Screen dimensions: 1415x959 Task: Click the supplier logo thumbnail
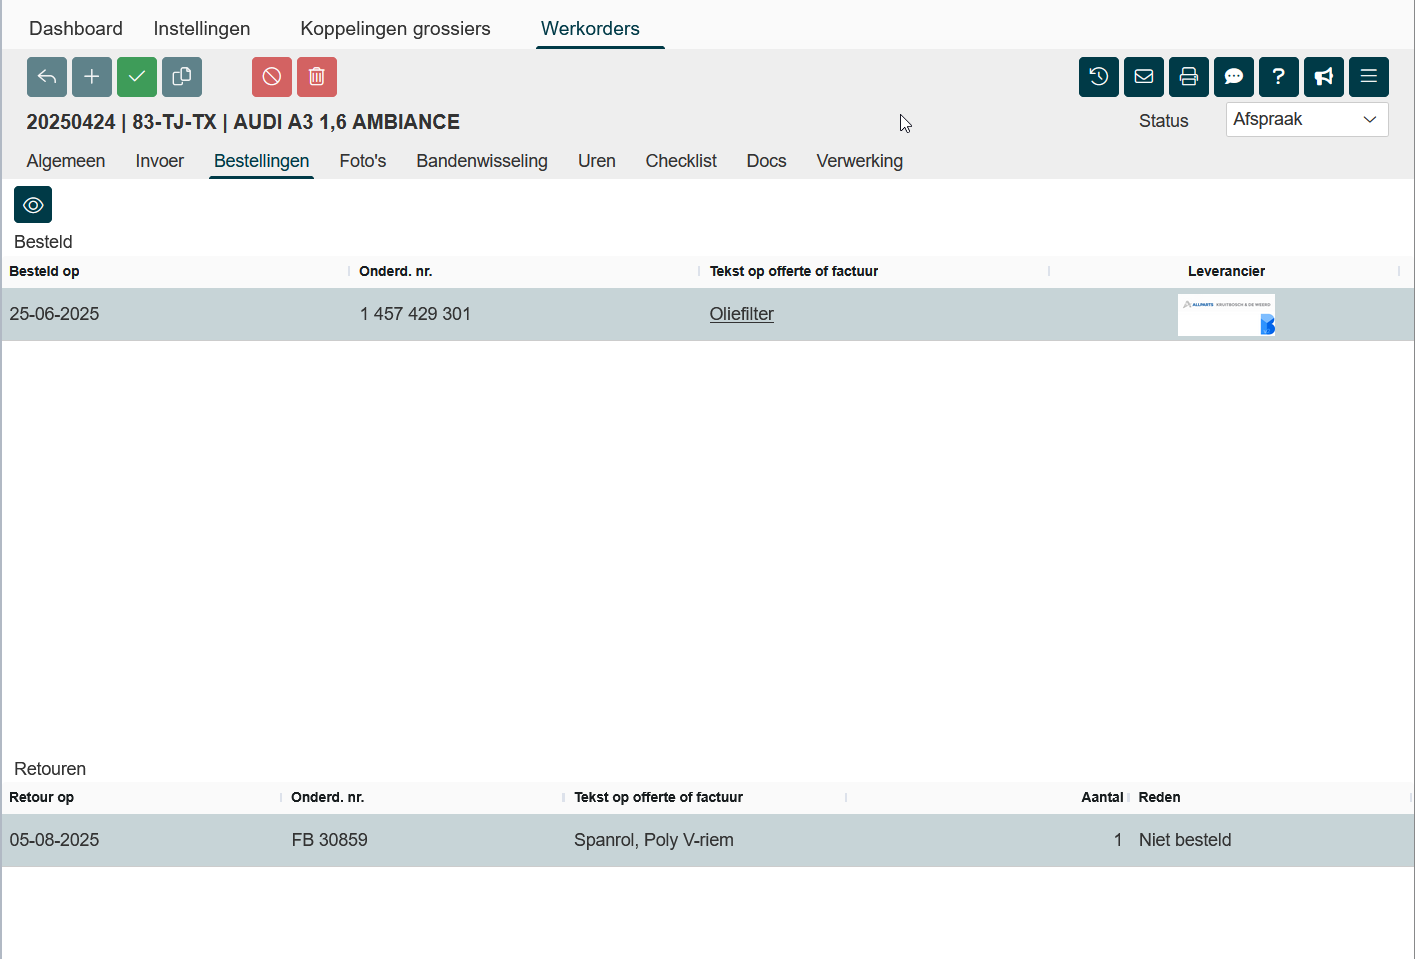click(1226, 315)
